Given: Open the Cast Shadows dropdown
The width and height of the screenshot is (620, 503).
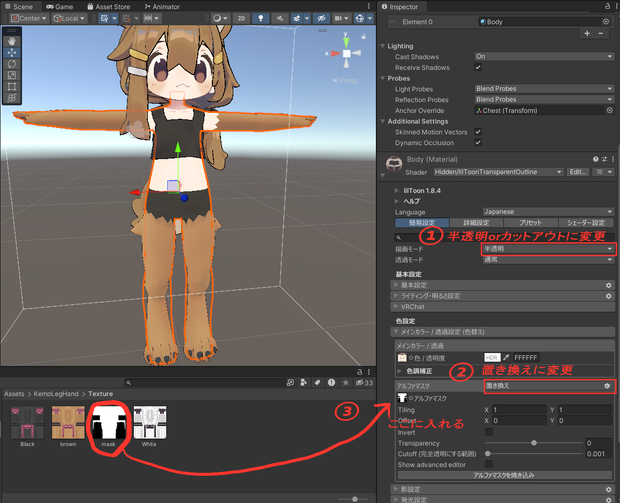Looking at the screenshot, I should [x=544, y=57].
